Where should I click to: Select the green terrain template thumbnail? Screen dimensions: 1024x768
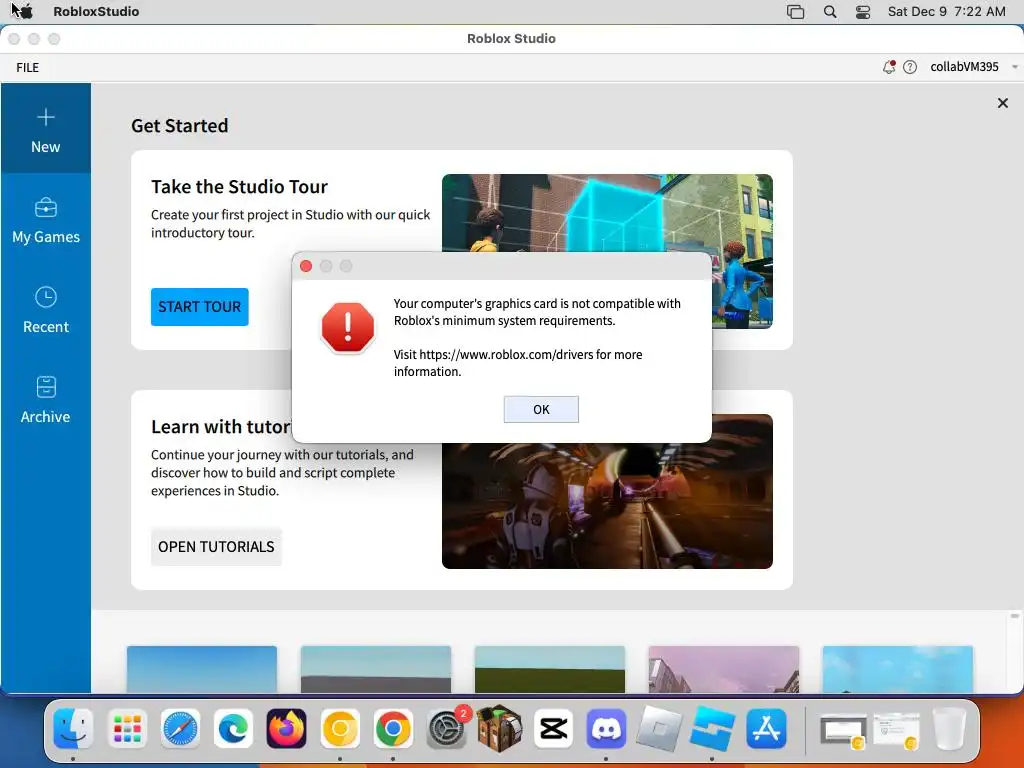pos(550,669)
